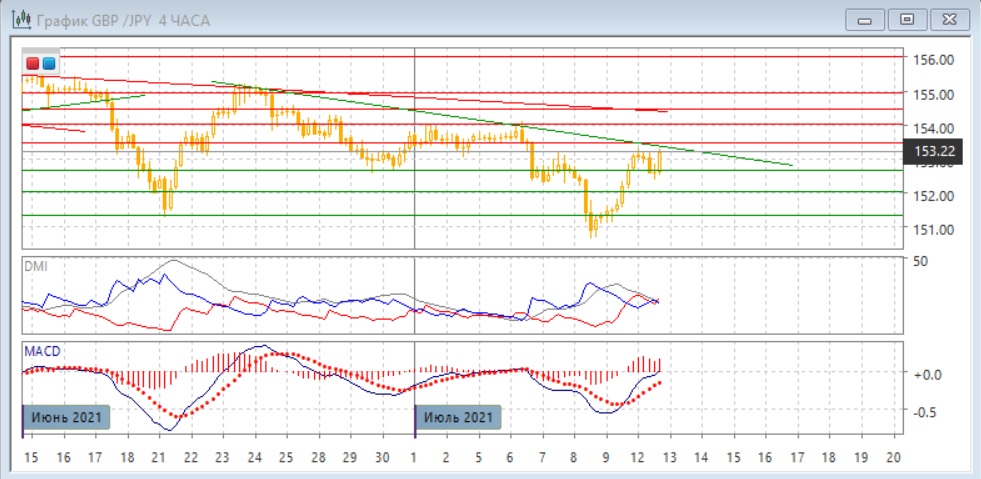Screen dimensions: 981x479
Task: Click the DMI scale value 50
Action: click(921, 260)
